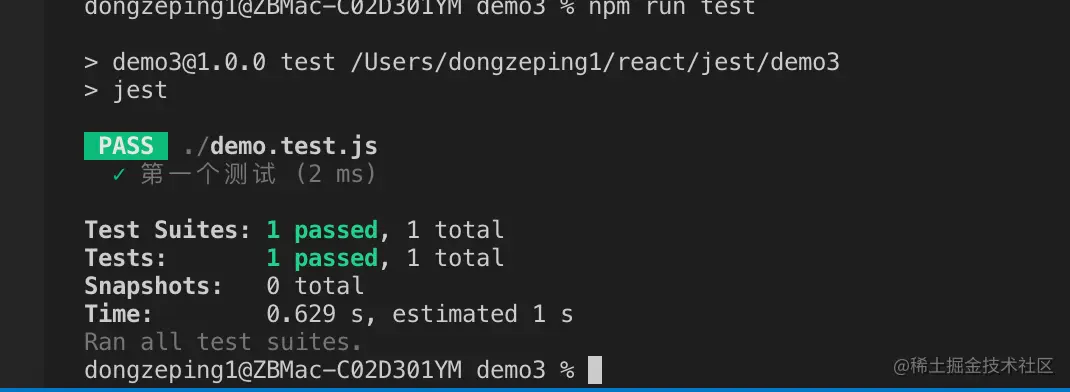
Task: Click the terminal cursor at the last prompt
Action: 595,370
